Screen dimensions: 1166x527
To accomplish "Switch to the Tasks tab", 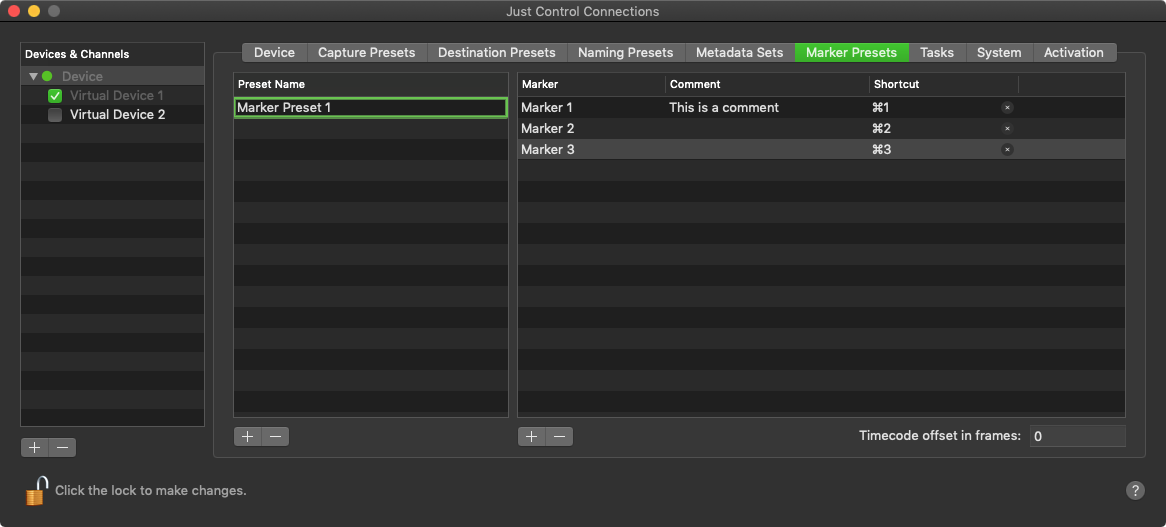I will (937, 53).
